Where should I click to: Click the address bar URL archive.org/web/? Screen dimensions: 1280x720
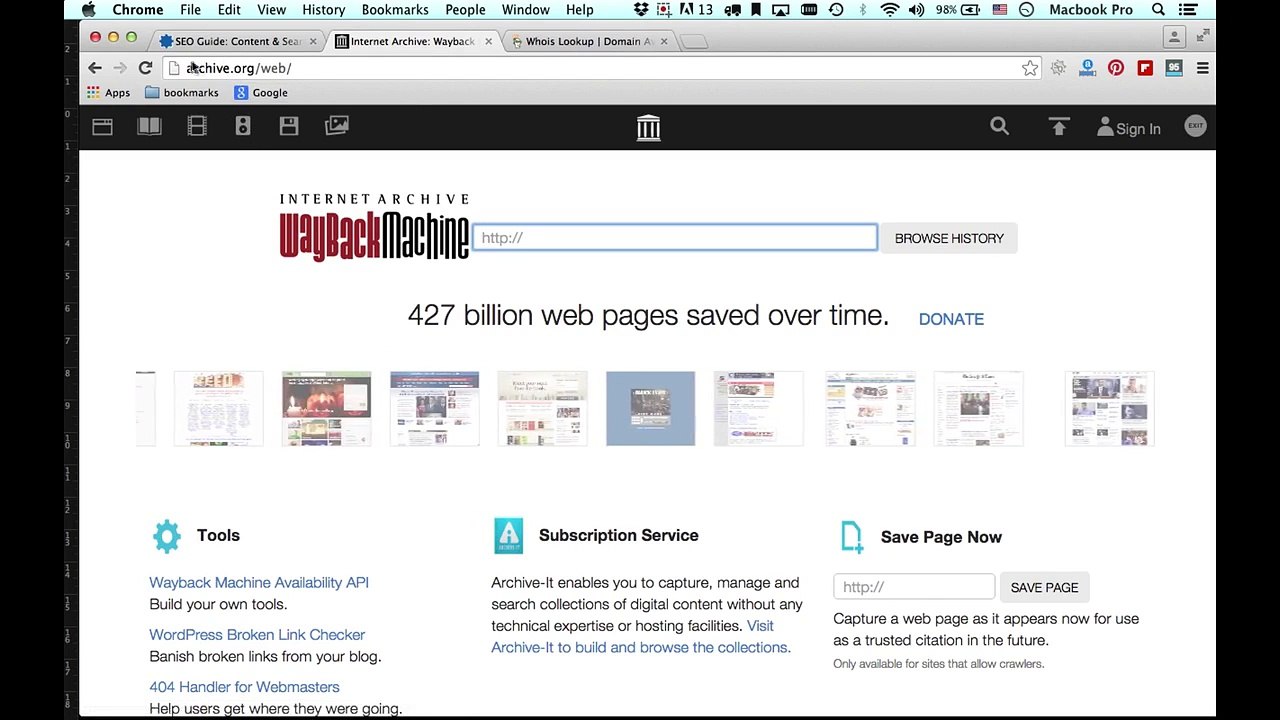238,68
